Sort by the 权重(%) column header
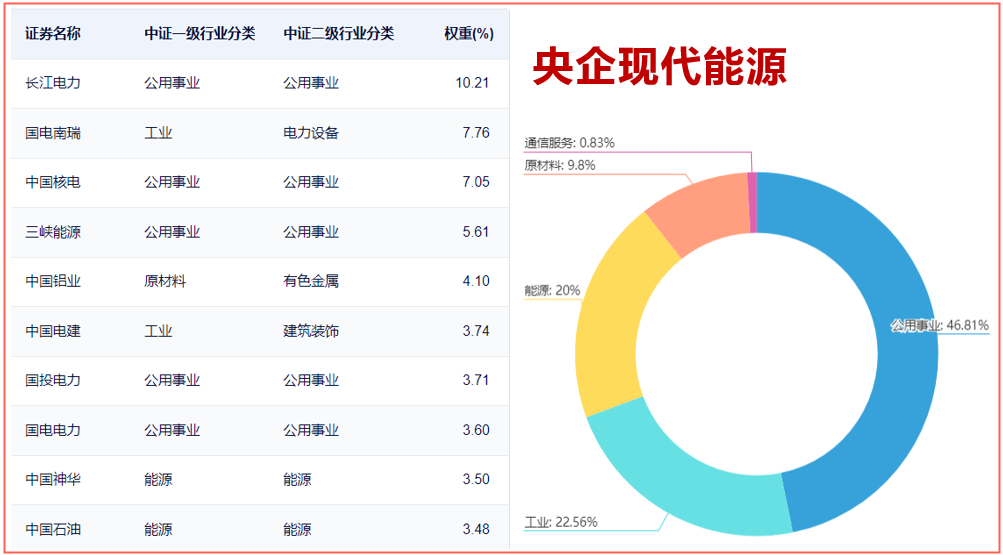1003x555 pixels. pyautogui.click(x=469, y=33)
